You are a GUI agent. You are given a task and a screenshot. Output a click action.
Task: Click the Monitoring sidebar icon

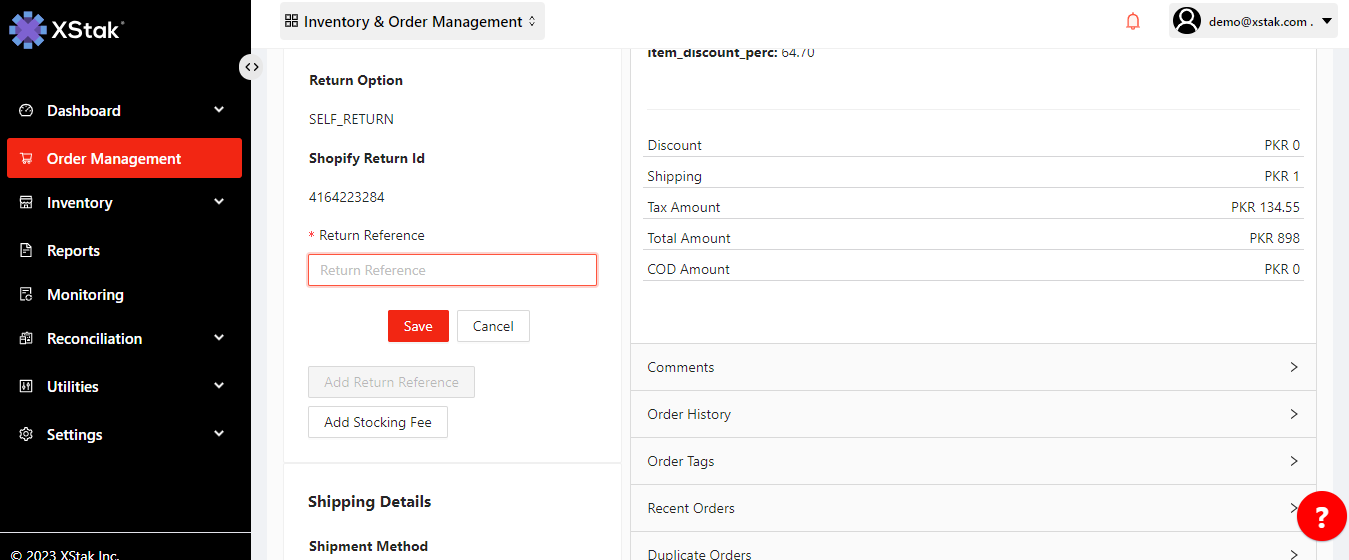(x=27, y=295)
